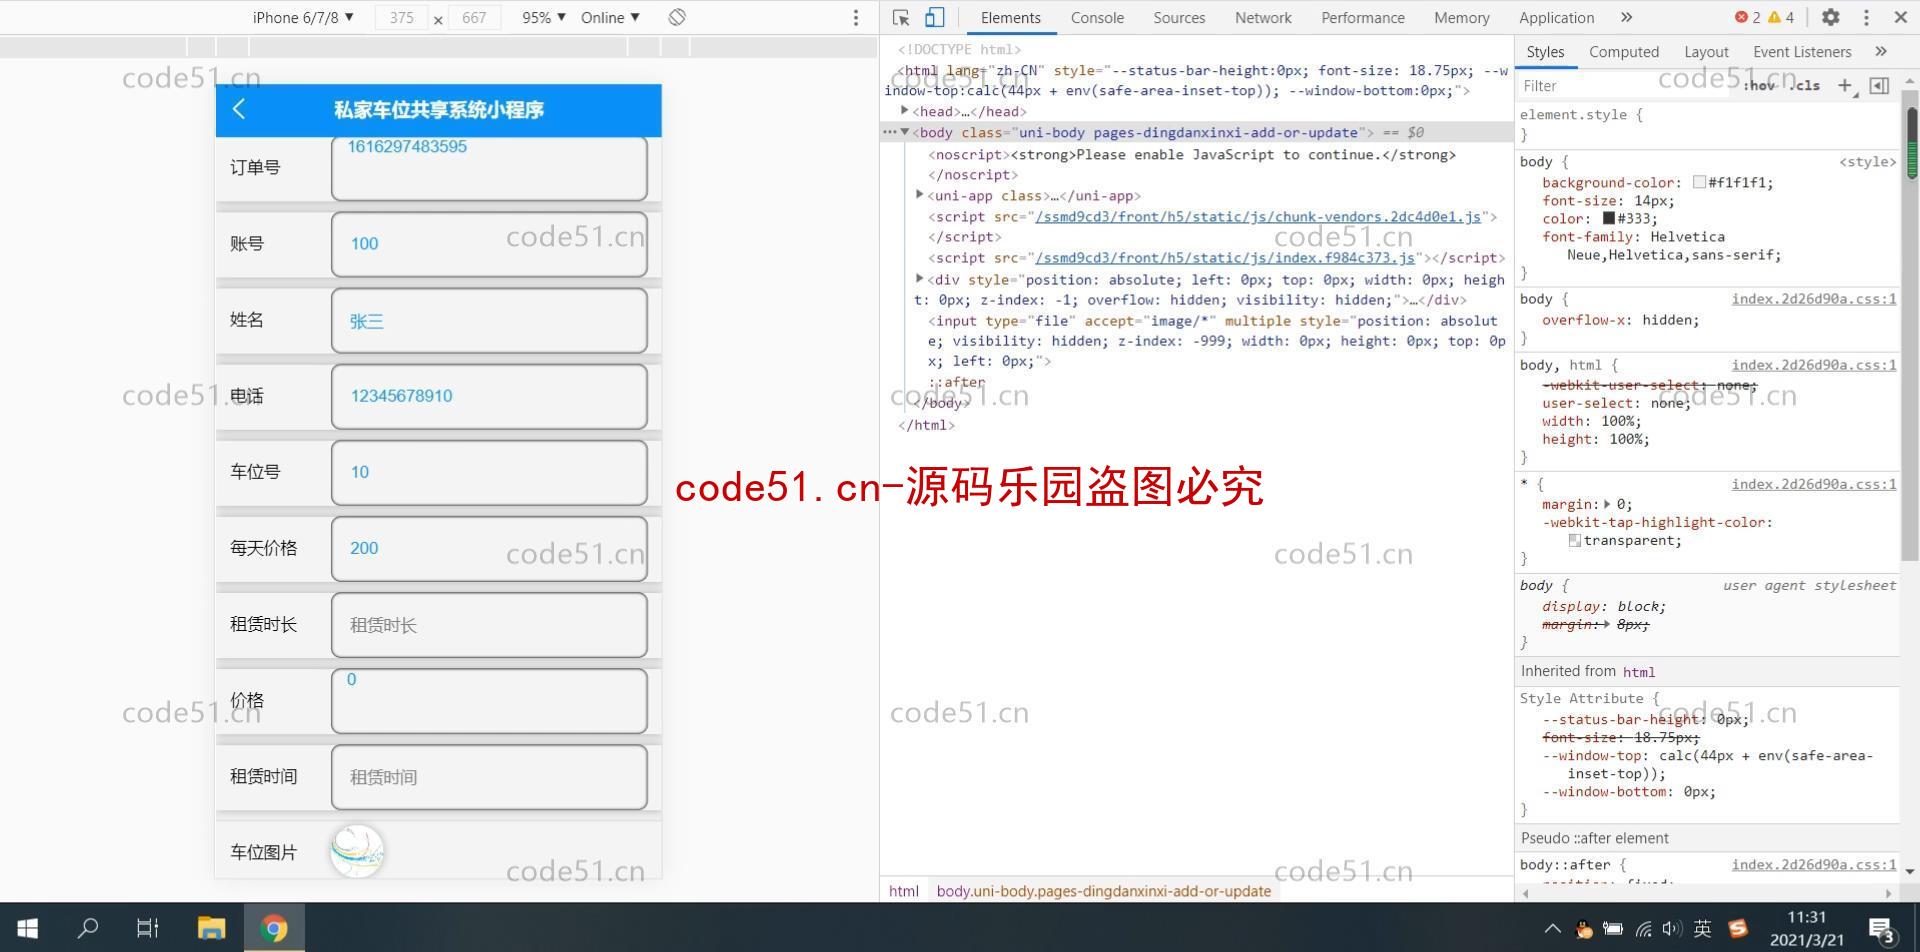Viewport: 1920px width, 952px height.
Task: Open the Event Listeners tab
Action: click(x=1802, y=52)
